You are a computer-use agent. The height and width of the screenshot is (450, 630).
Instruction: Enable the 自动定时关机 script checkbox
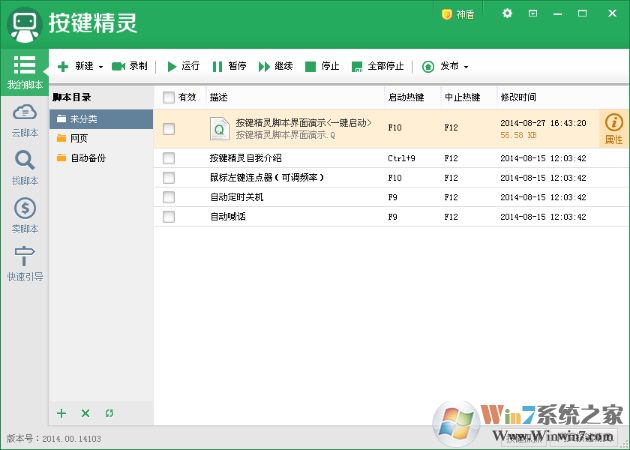click(x=168, y=197)
